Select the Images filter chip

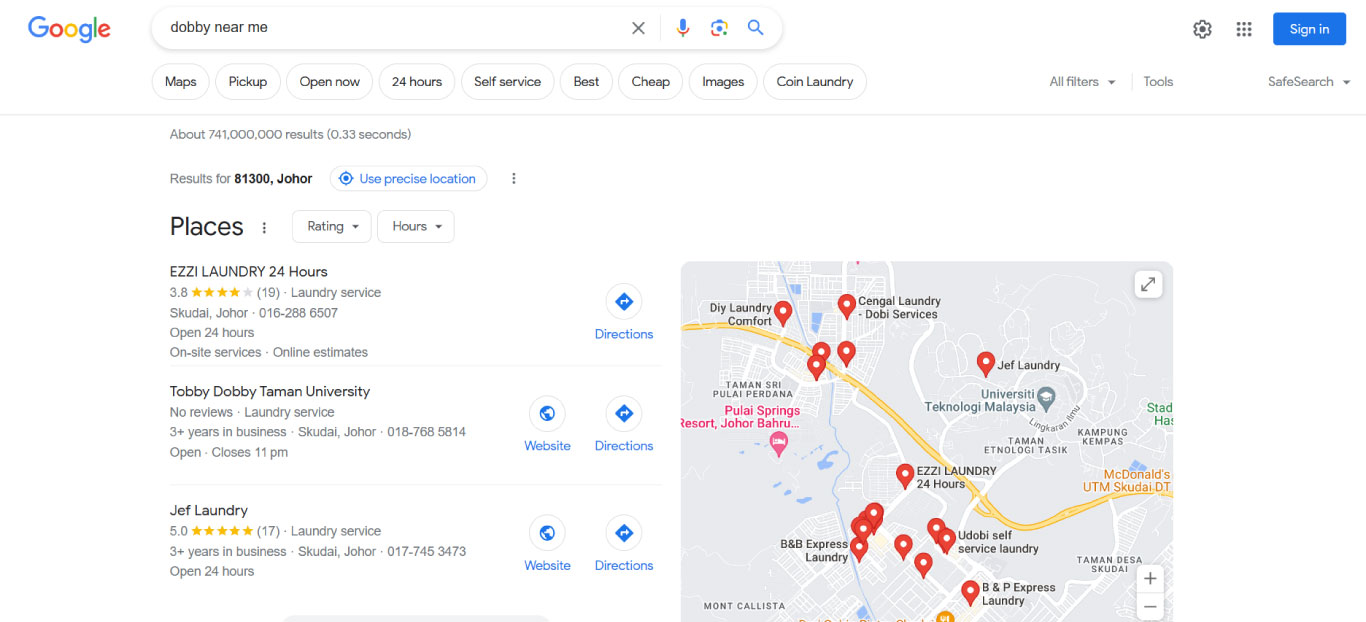[x=723, y=82]
